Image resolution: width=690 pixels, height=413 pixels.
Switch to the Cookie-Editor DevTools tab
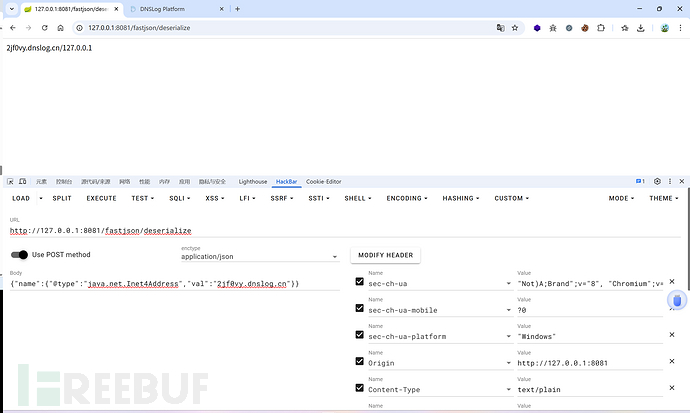323,182
